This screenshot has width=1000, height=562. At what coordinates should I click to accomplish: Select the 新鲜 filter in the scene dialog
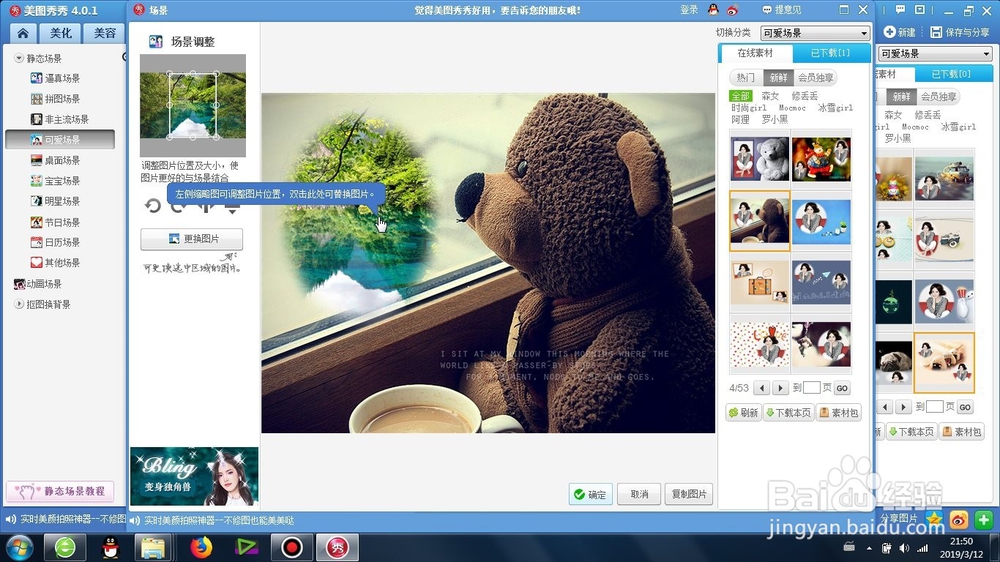click(778, 77)
